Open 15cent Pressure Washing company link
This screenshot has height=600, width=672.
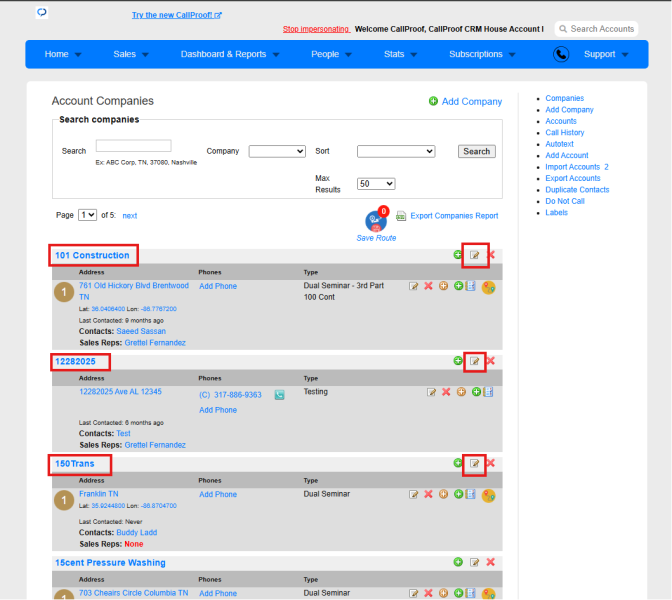110,563
